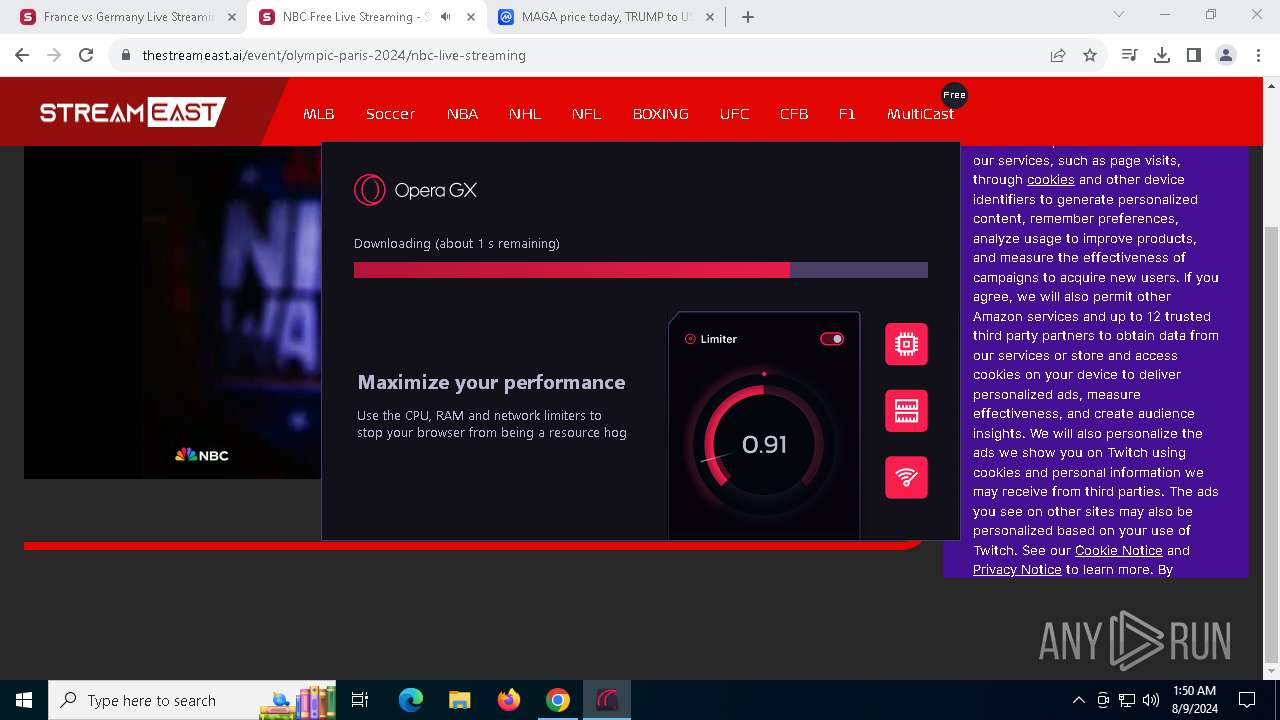Mute the NBC tab audio icon
1280x720 pixels.
pyautogui.click(x=445, y=17)
